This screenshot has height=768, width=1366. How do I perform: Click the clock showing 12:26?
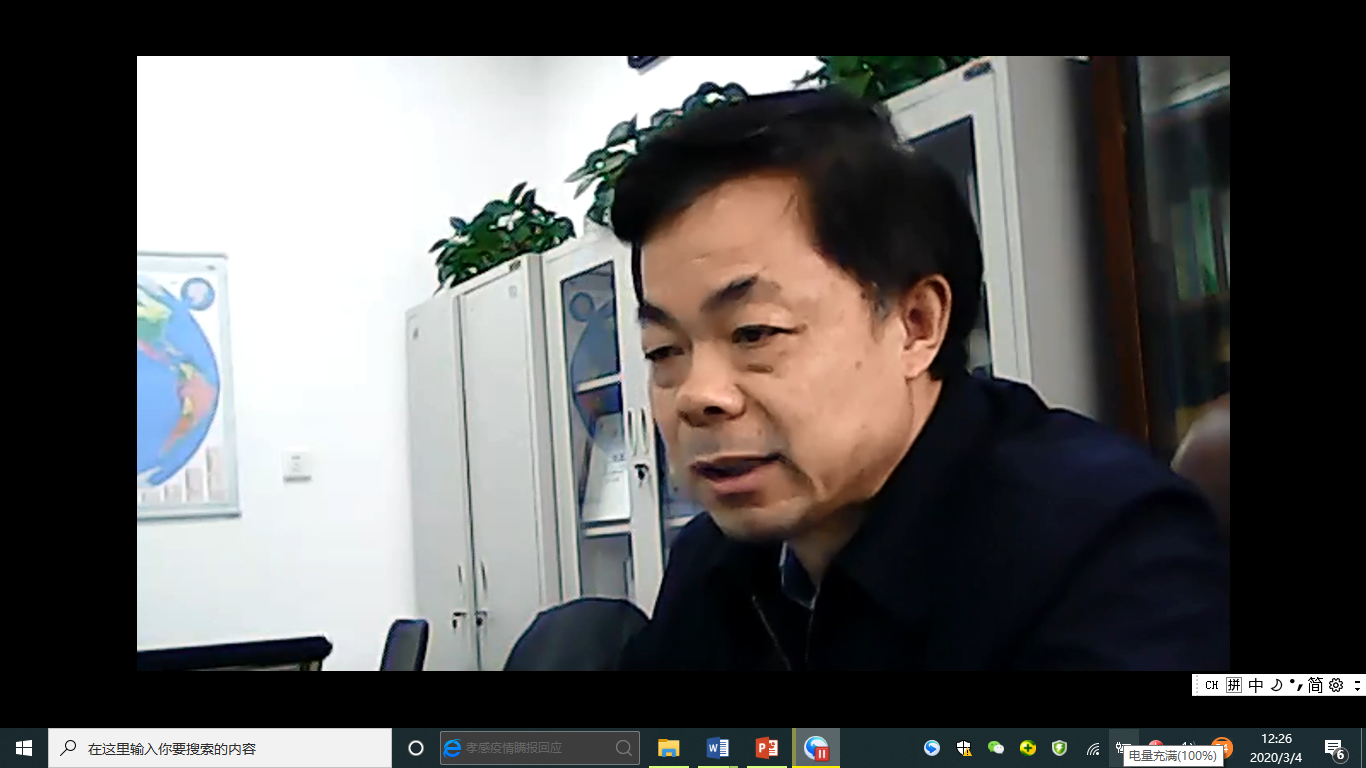pyautogui.click(x=1278, y=748)
